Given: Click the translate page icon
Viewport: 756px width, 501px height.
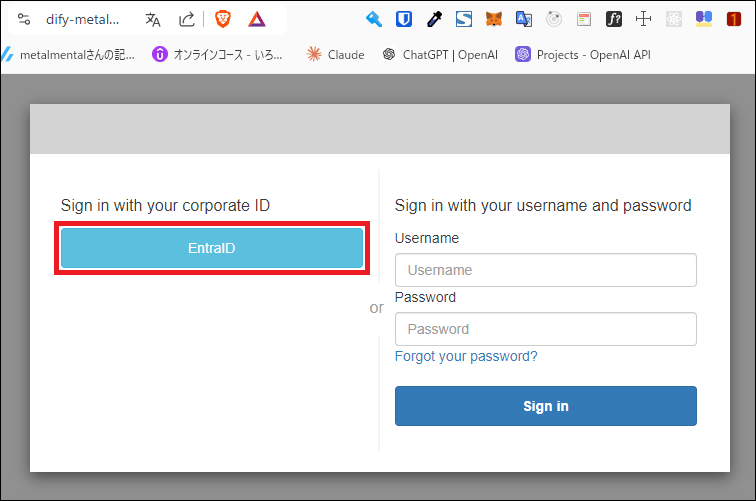Looking at the screenshot, I should coord(152,19).
